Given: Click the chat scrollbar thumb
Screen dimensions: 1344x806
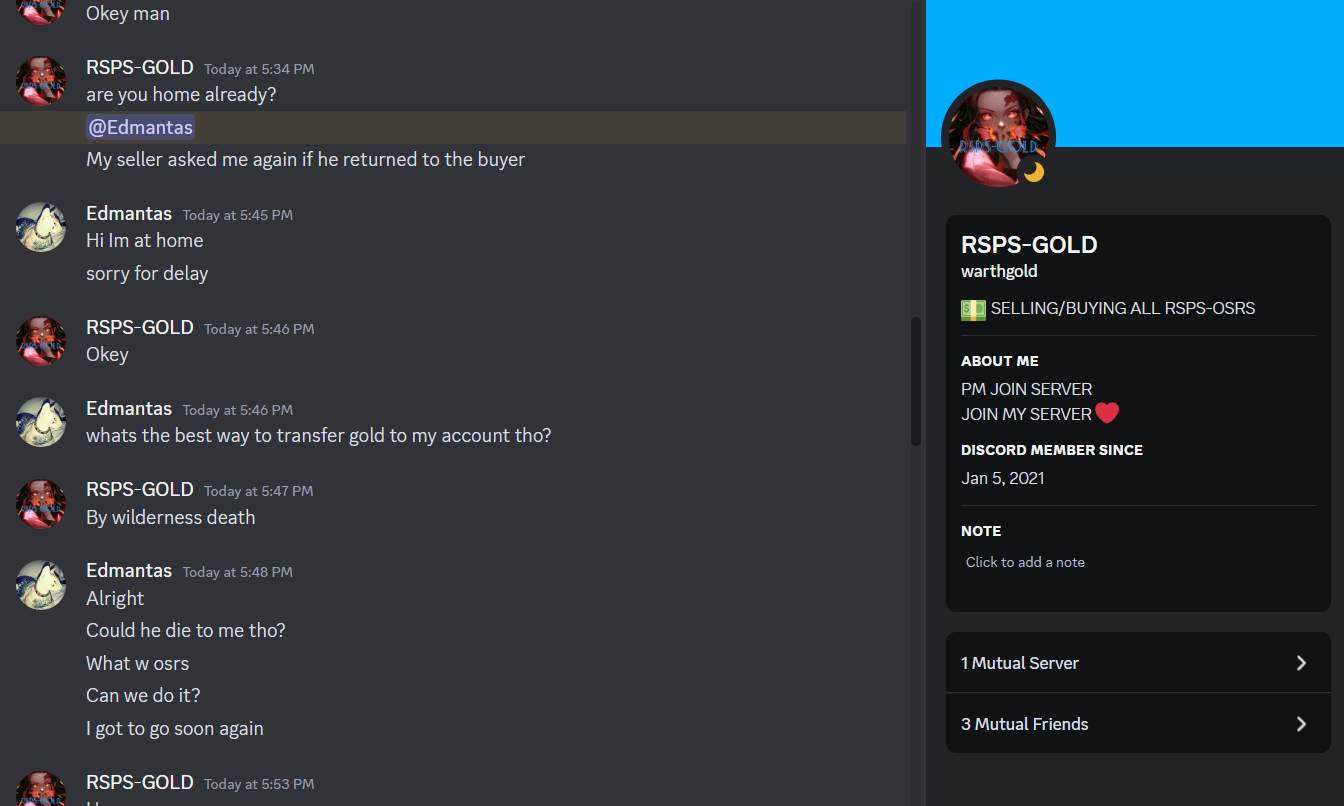Looking at the screenshot, I should pyautogui.click(x=915, y=382).
